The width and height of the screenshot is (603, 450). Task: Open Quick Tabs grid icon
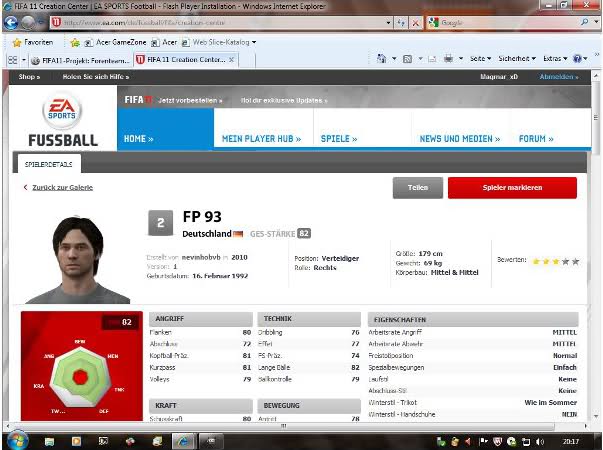[x=13, y=60]
